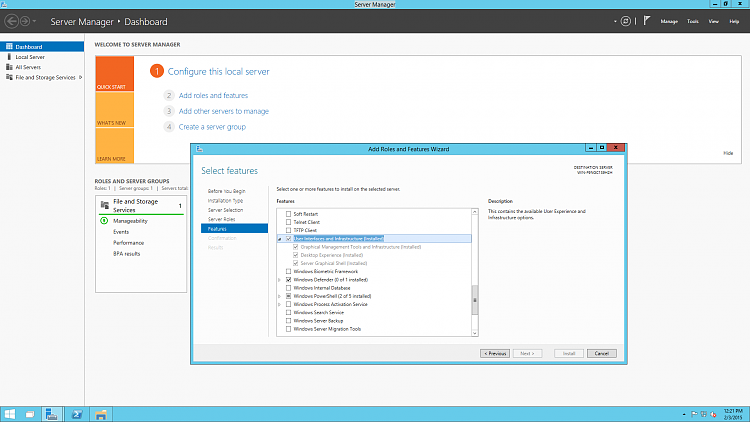This screenshot has width=750, height=422.
Task: Click the green Manageability status icon
Action: click(x=104, y=221)
